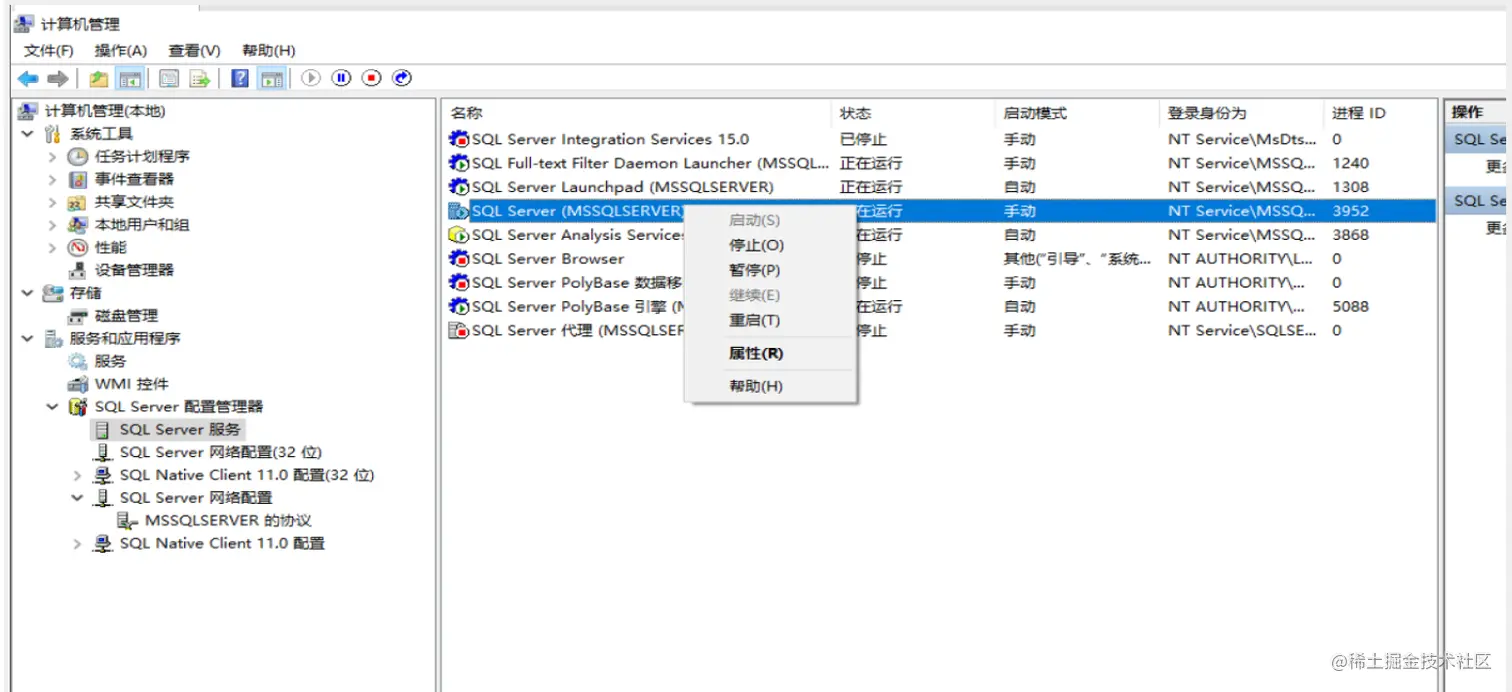Expand the 事件查看器 node
Screen dimensions: 1512x692
coord(52,180)
